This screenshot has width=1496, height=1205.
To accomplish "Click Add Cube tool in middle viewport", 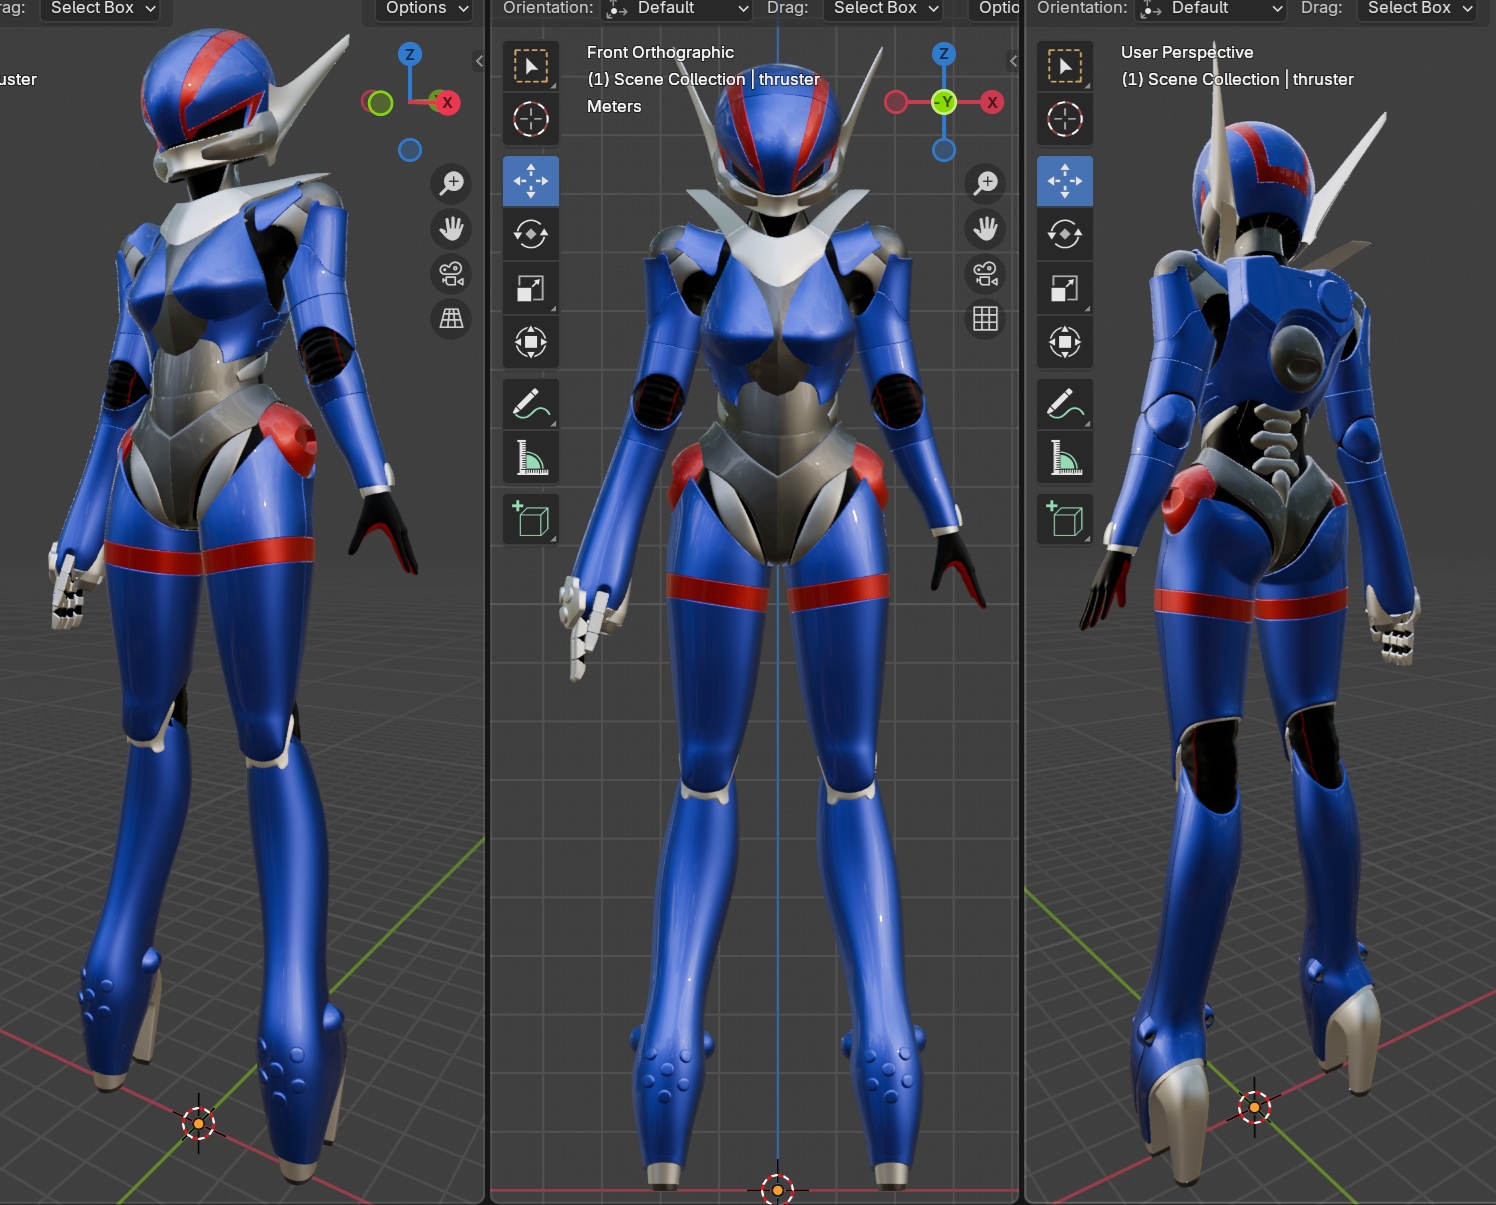I will pos(531,520).
